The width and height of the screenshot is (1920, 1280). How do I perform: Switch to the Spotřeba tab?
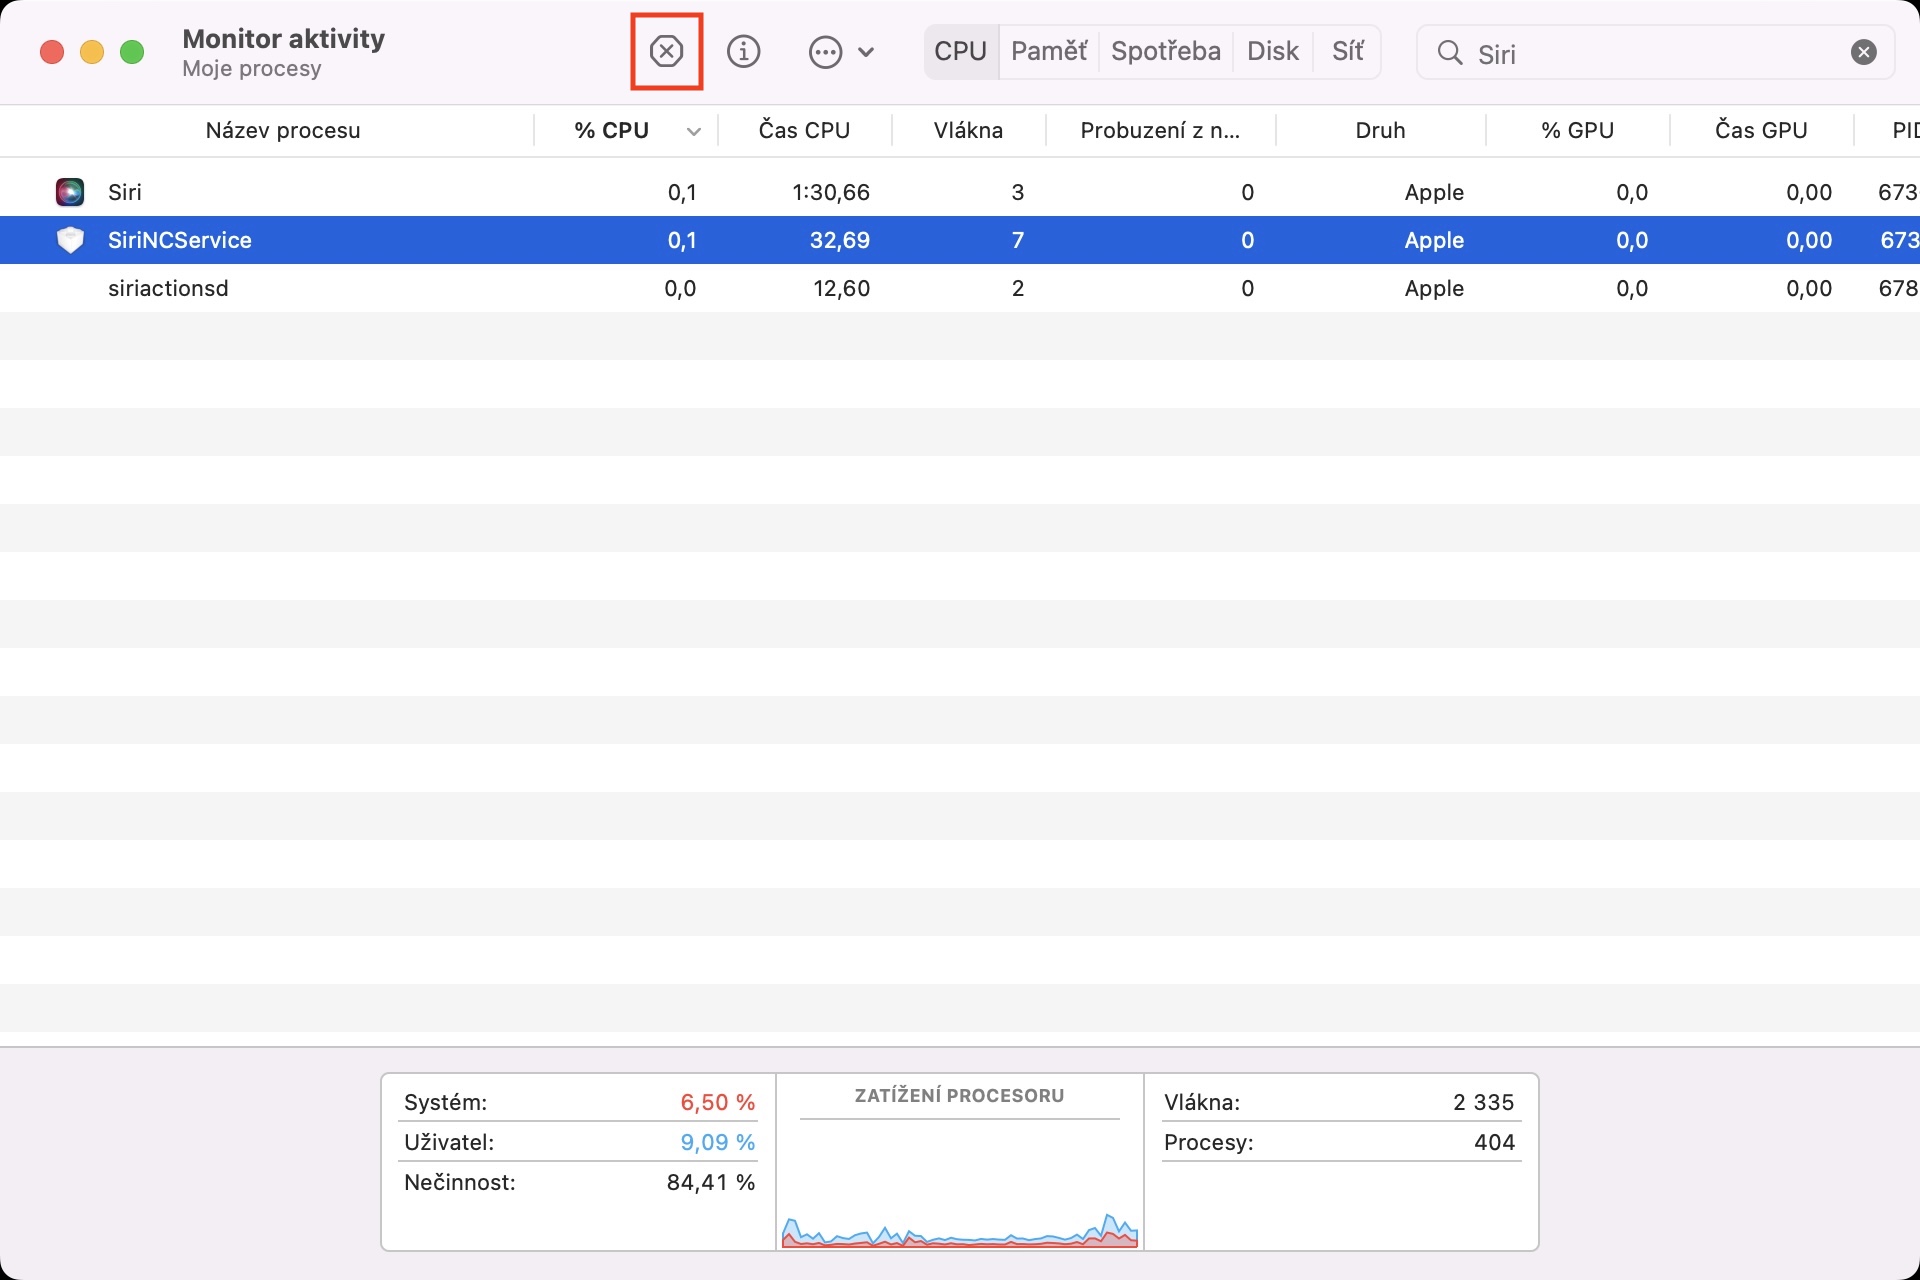coord(1165,51)
